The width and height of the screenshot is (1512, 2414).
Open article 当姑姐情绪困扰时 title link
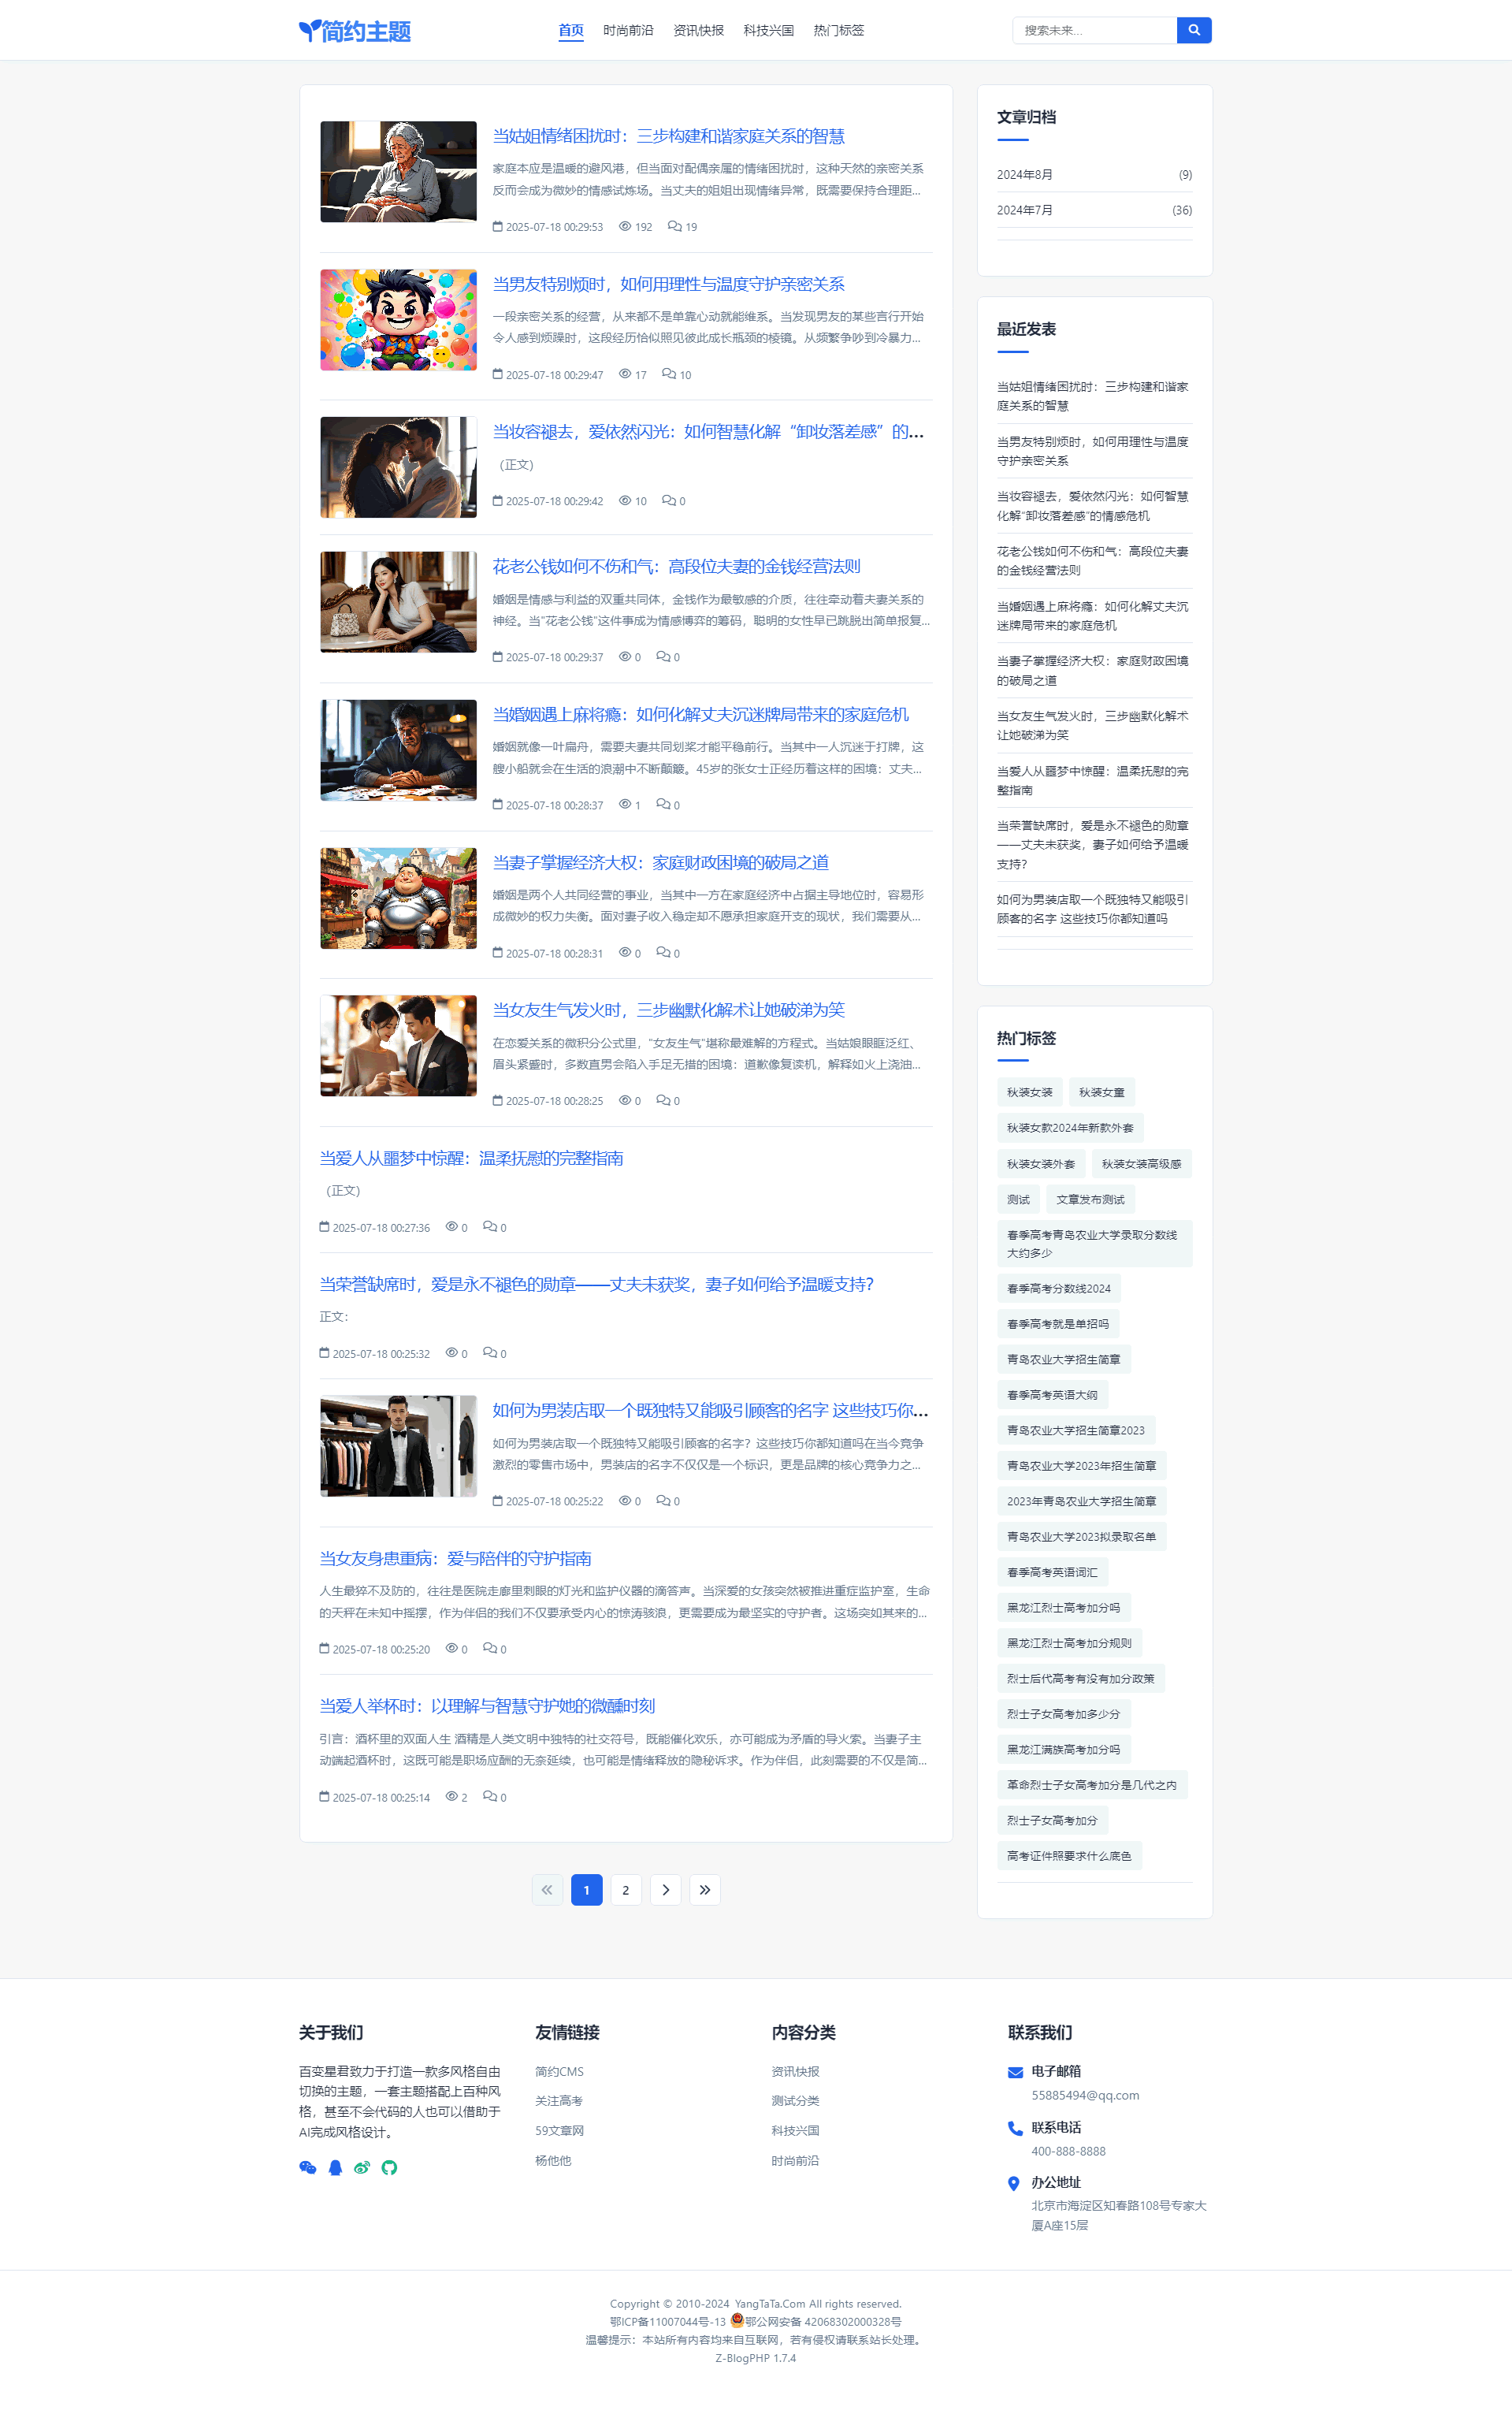tap(668, 136)
